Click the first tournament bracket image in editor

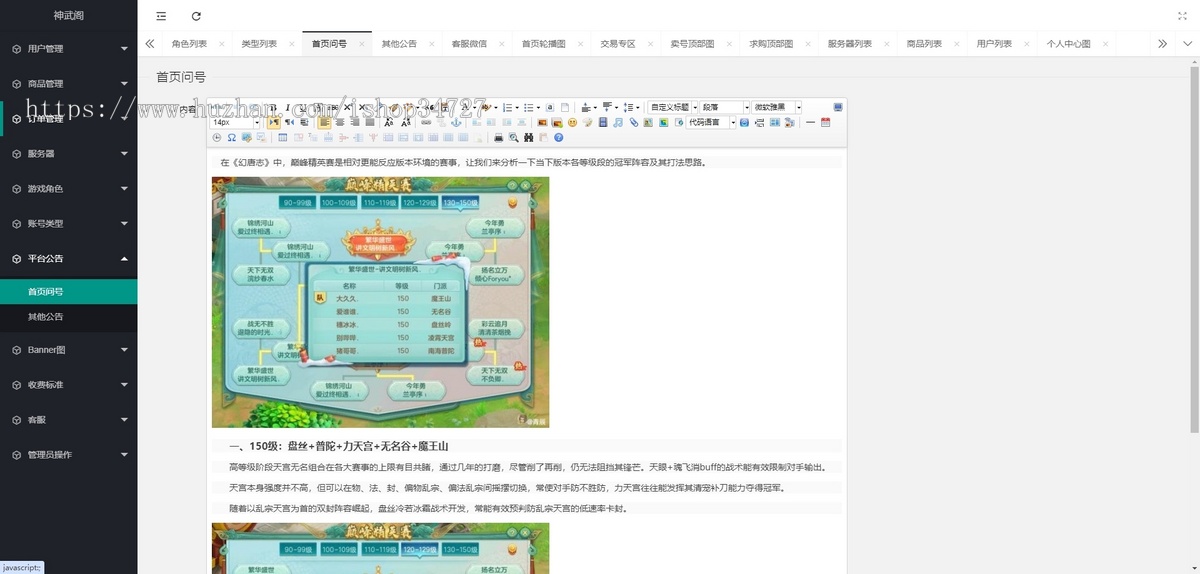tap(380, 302)
